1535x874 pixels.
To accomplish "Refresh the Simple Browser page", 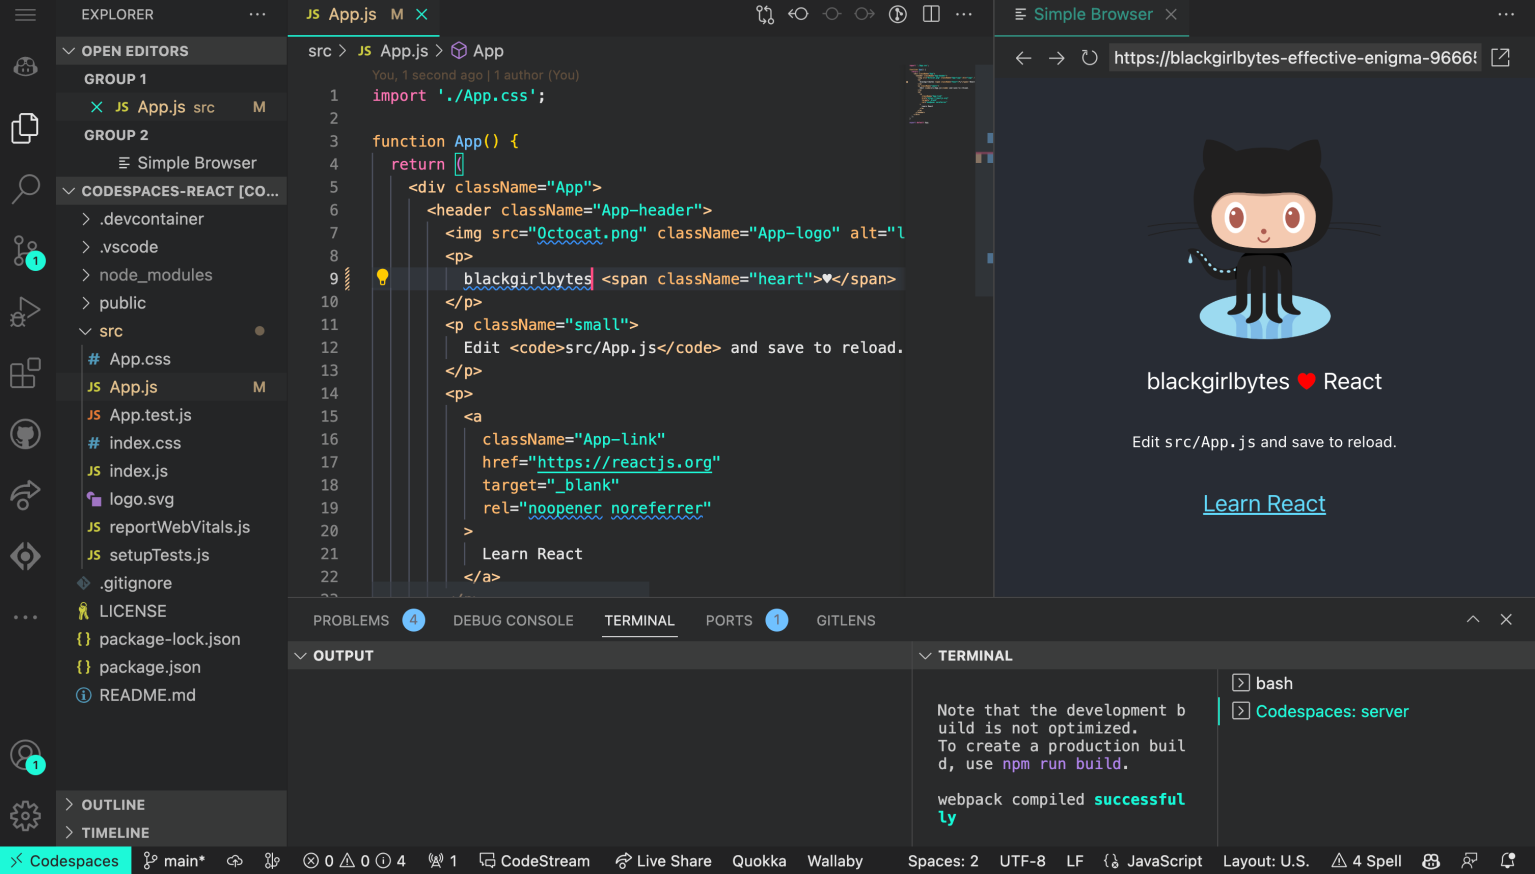I will pyautogui.click(x=1090, y=57).
